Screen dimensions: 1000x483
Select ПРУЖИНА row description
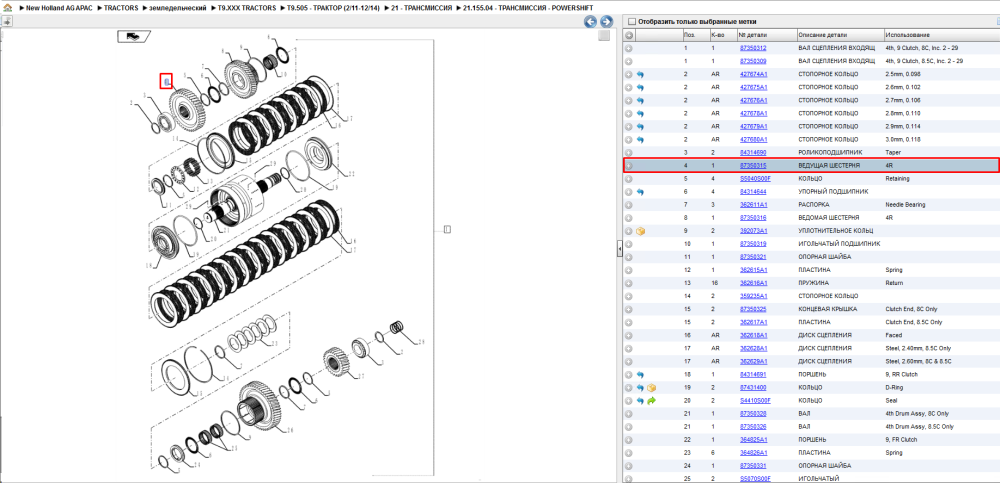(x=812, y=283)
